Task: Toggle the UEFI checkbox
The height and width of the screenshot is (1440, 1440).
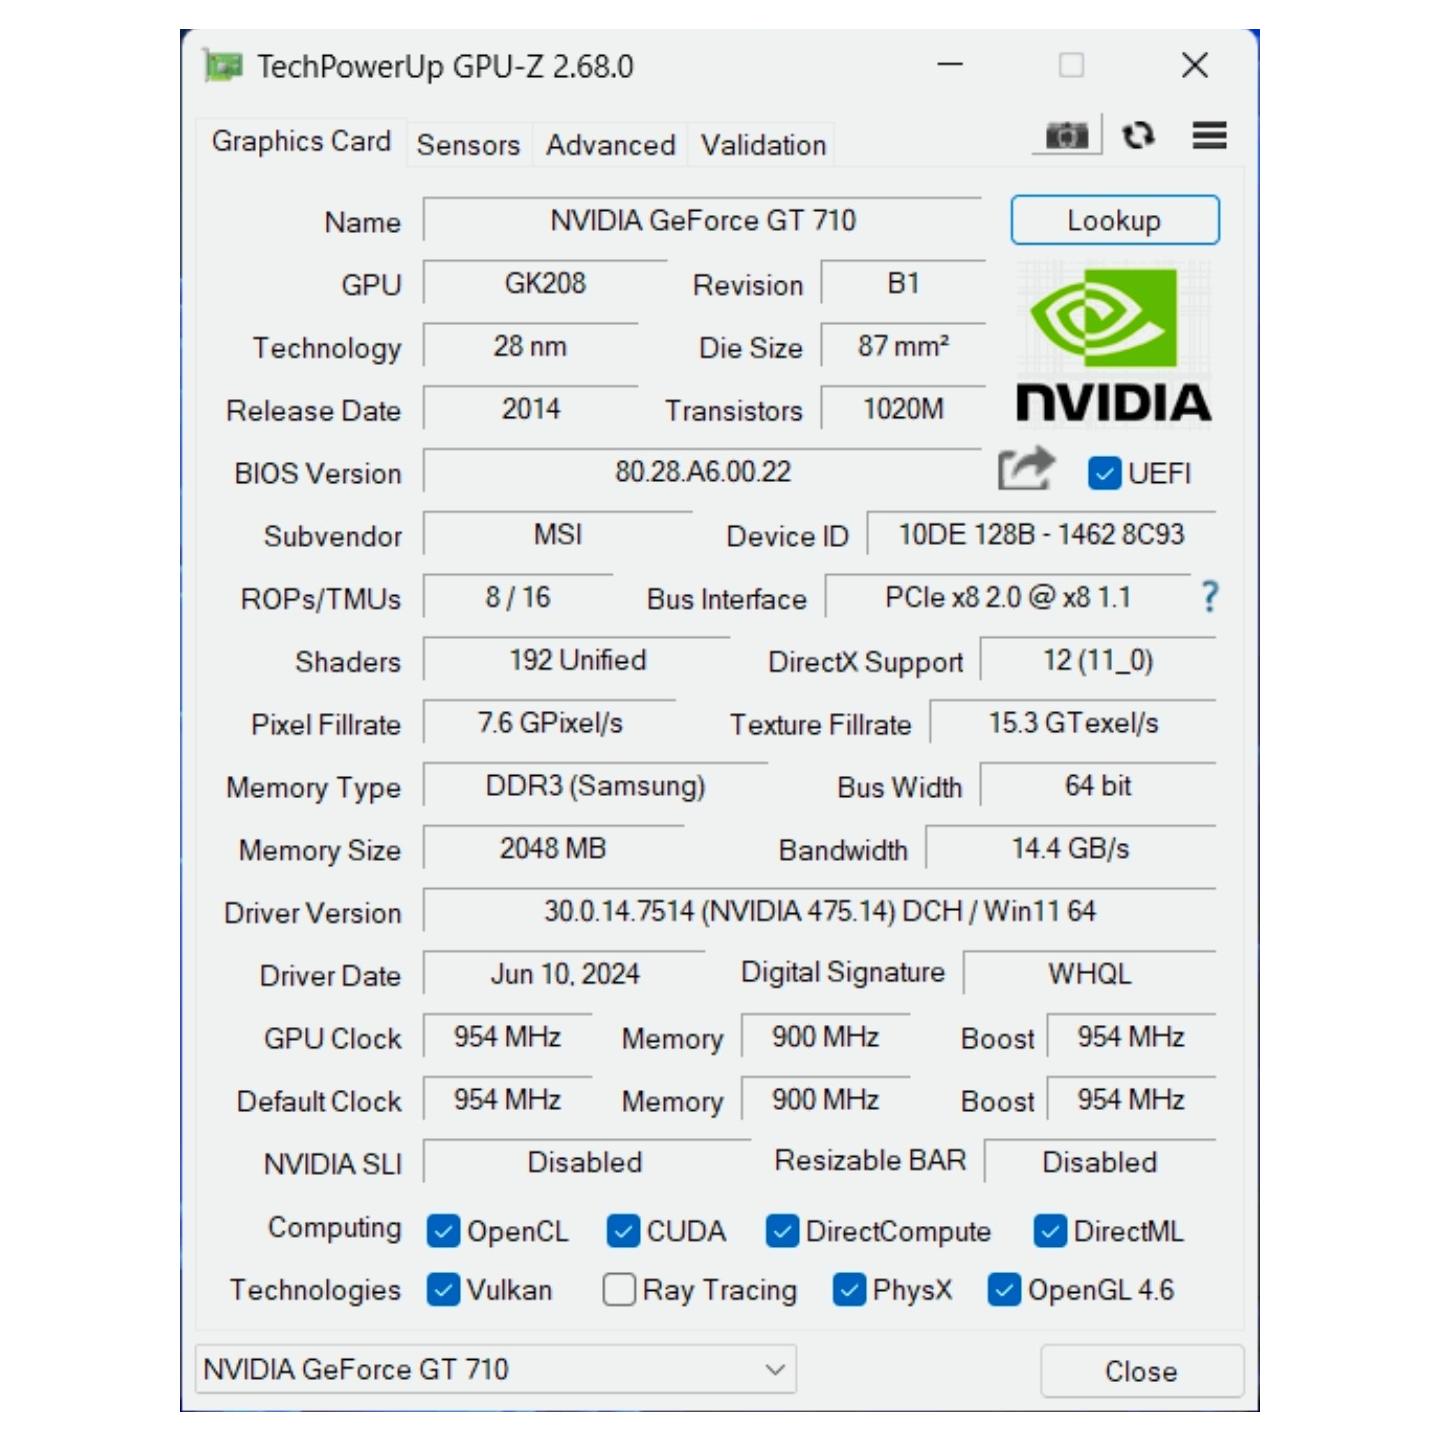Action: pyautogui.click(x=1104, y=473)
